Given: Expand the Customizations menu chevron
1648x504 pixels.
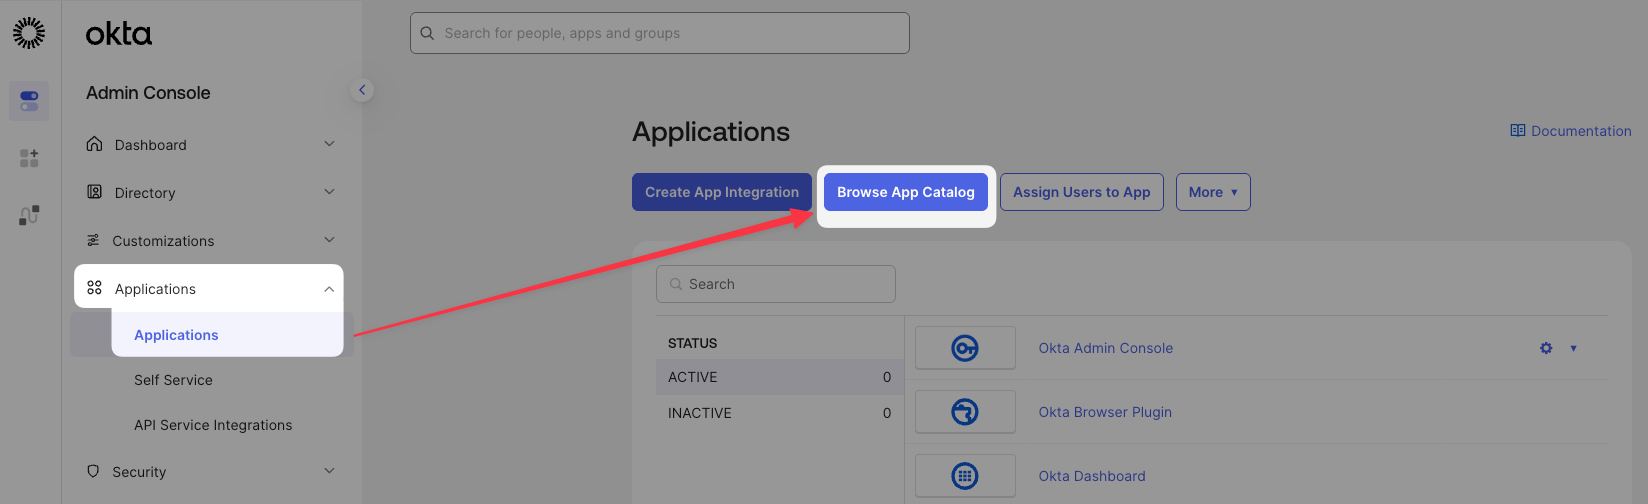Looking at the screenshot, I should tap(329, 240).
